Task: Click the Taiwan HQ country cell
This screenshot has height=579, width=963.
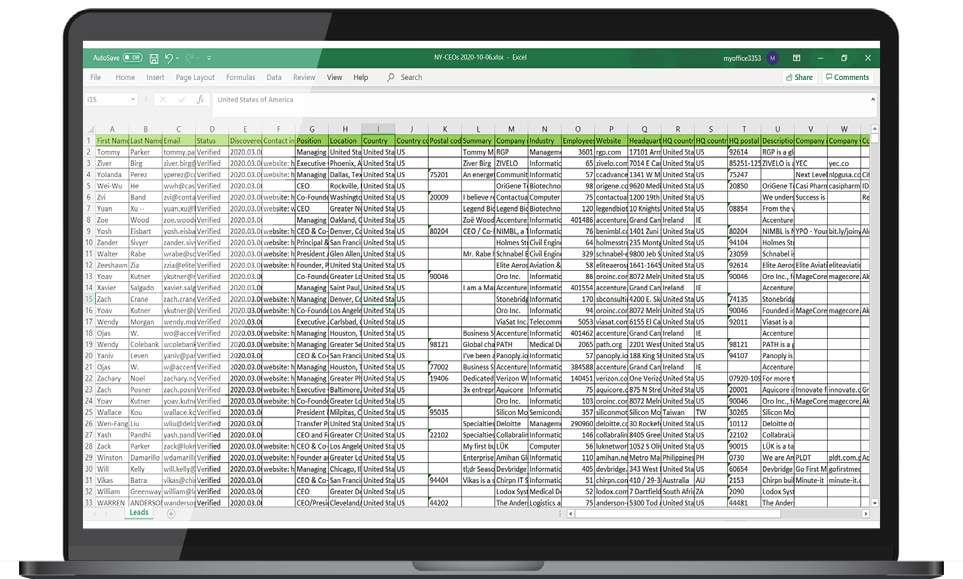Action: 677,413
